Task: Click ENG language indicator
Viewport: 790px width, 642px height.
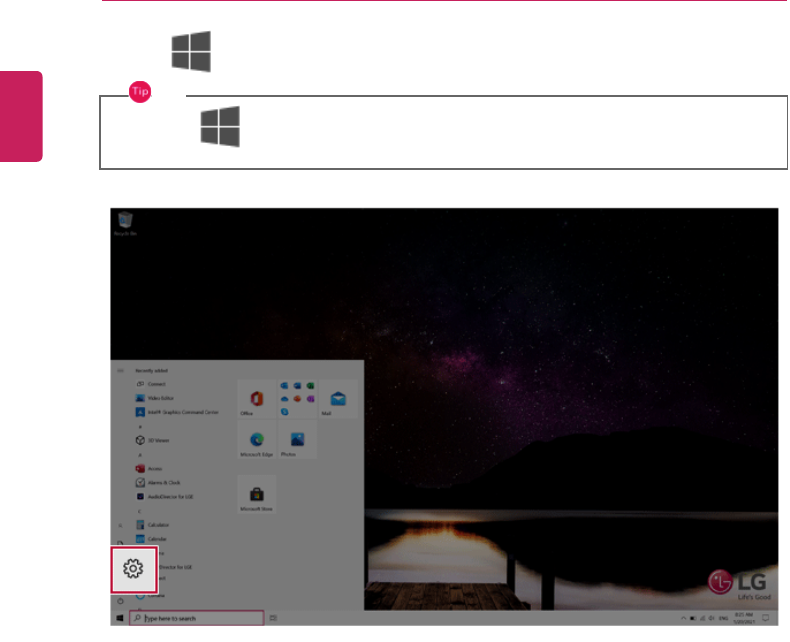Action: click(723, 618)
